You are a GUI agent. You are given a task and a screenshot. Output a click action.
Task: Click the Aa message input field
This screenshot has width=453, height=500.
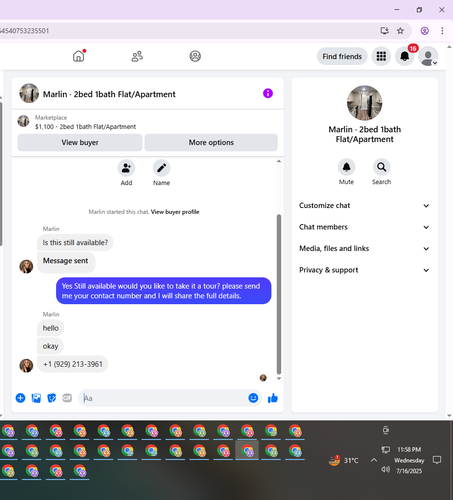tap(163, 398)
